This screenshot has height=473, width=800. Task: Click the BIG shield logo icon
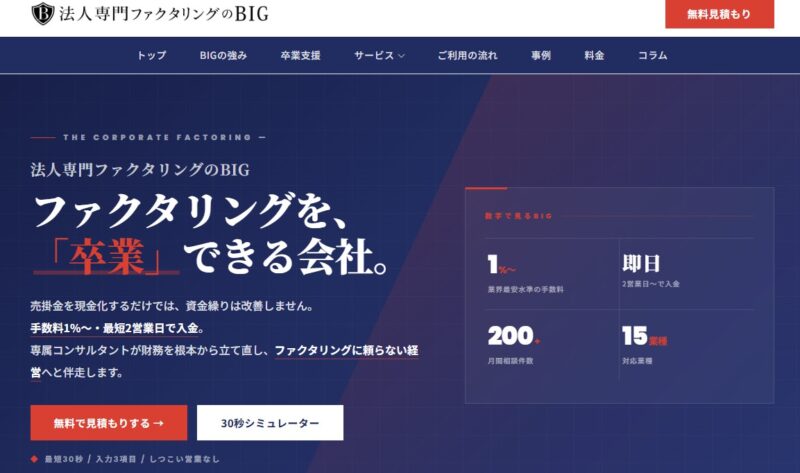pos(43,13)
